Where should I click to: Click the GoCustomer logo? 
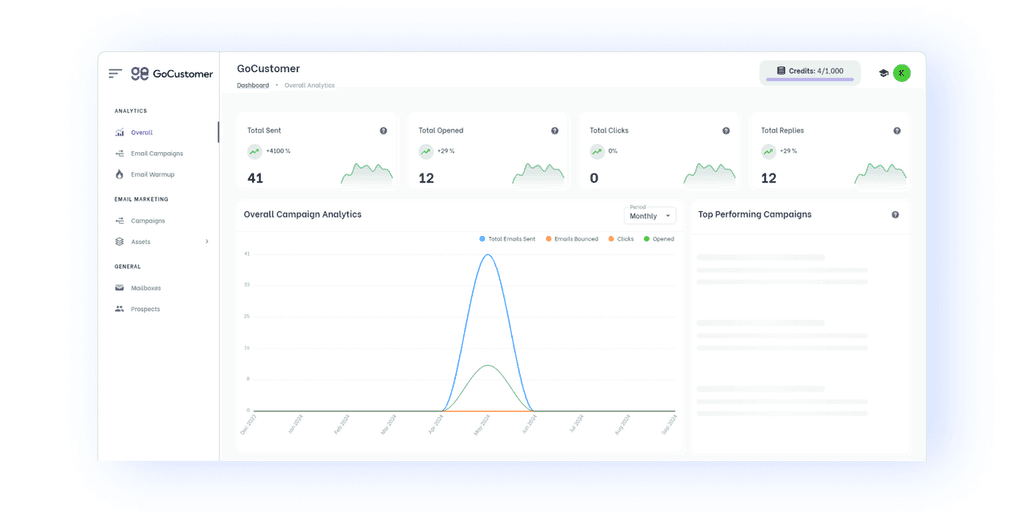pos(172,74)
